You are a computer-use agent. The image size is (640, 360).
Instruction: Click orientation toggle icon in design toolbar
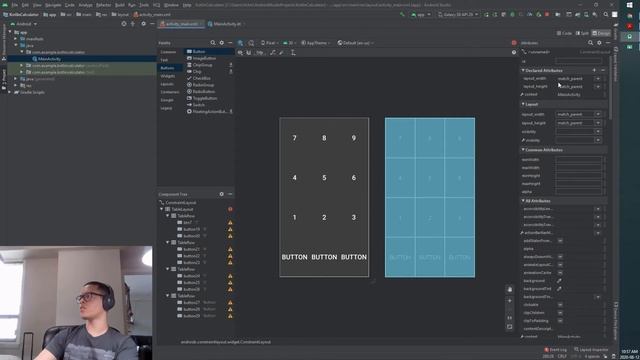(x=251, y=42)
